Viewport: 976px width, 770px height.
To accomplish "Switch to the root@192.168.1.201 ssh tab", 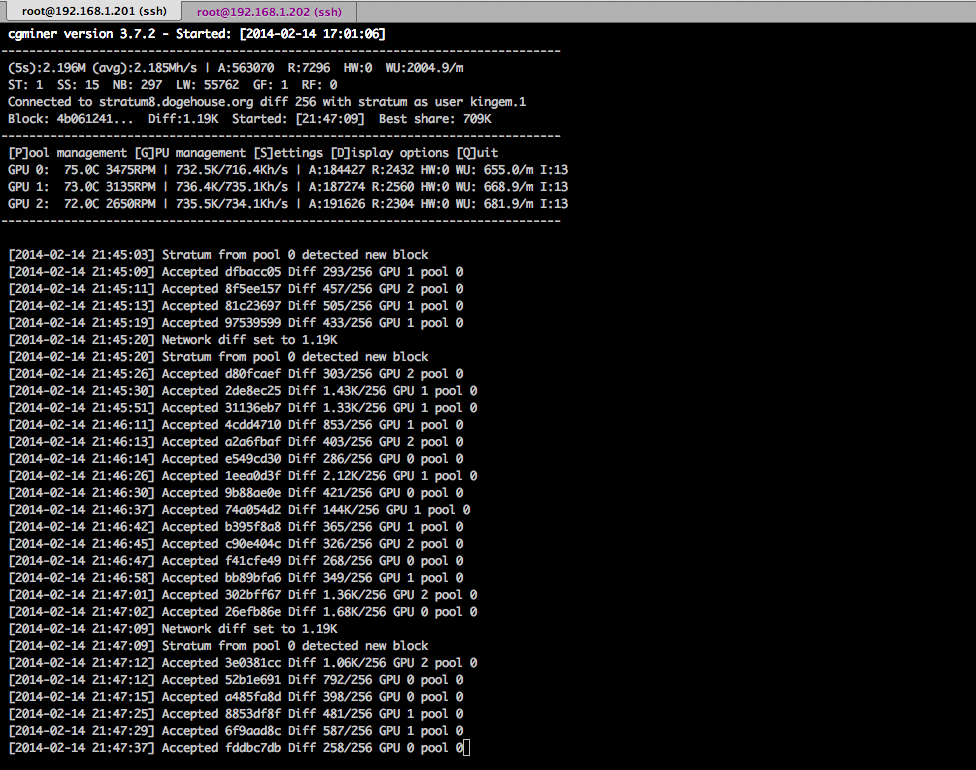I will tap(93, 11).
